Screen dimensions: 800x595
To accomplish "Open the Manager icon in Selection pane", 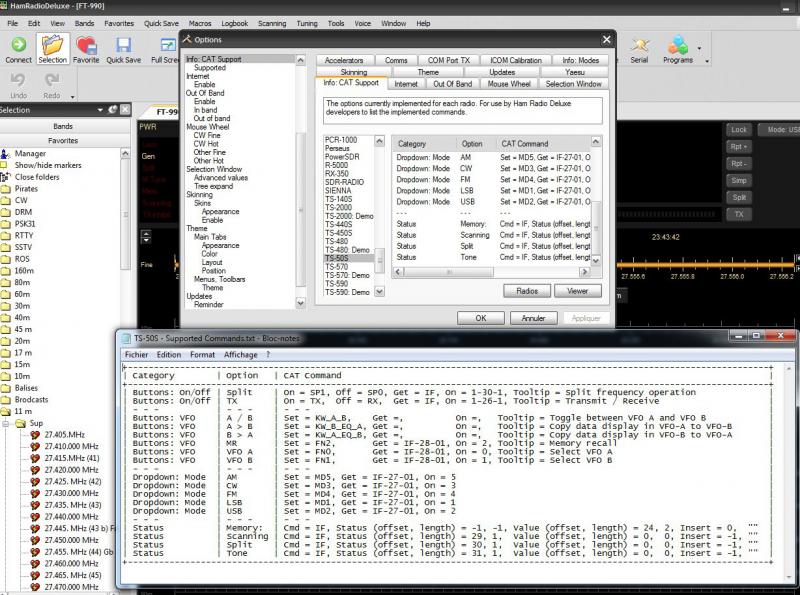I will coord(5,154).
